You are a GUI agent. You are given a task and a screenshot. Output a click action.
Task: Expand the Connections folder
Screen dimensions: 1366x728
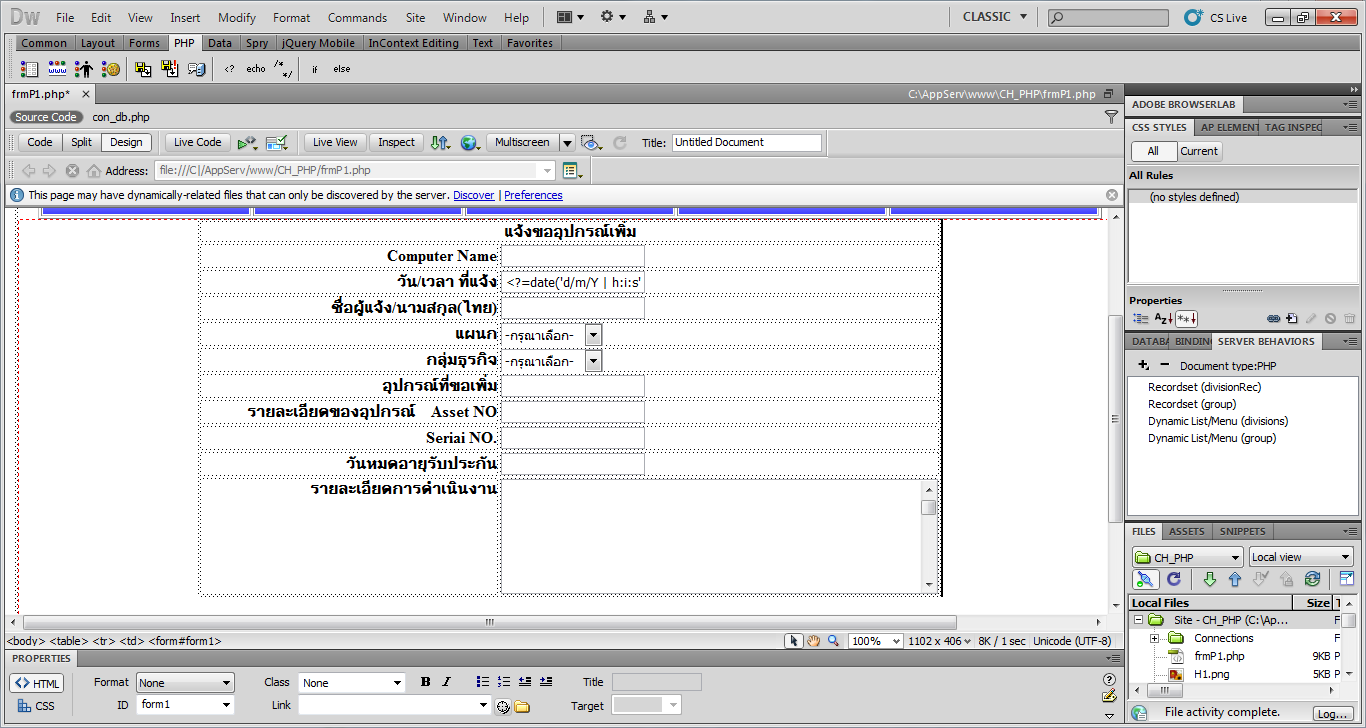(1154, 638)
